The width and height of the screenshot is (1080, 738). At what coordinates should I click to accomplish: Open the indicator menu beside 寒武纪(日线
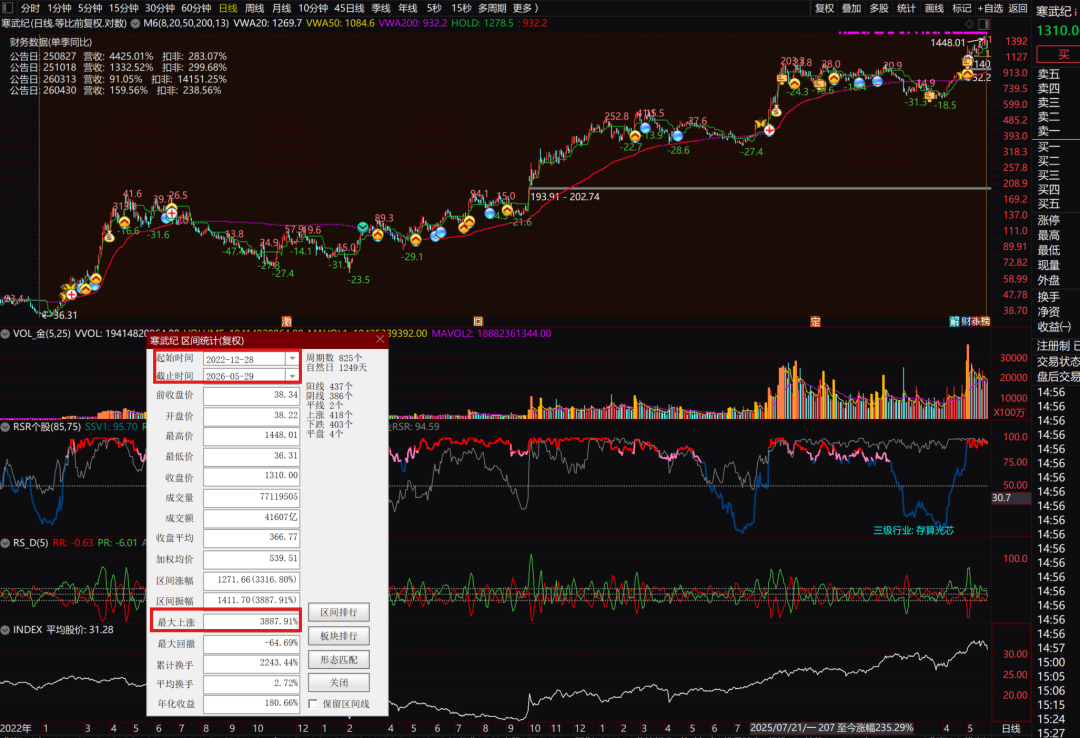point(136,23)
